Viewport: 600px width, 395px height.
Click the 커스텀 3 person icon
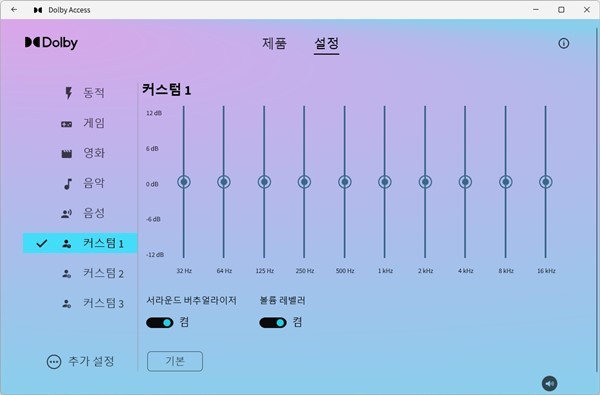(x=67, y=304)
